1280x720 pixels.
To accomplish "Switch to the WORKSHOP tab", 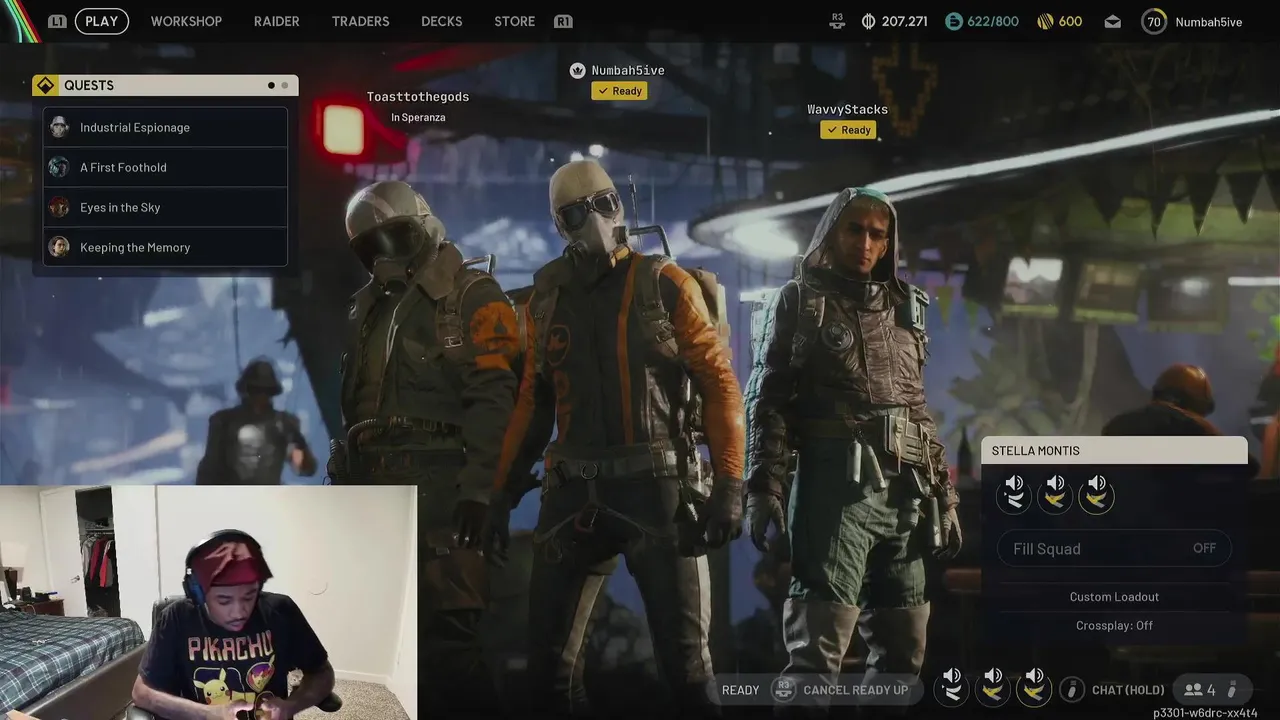I will pos(186,21).
